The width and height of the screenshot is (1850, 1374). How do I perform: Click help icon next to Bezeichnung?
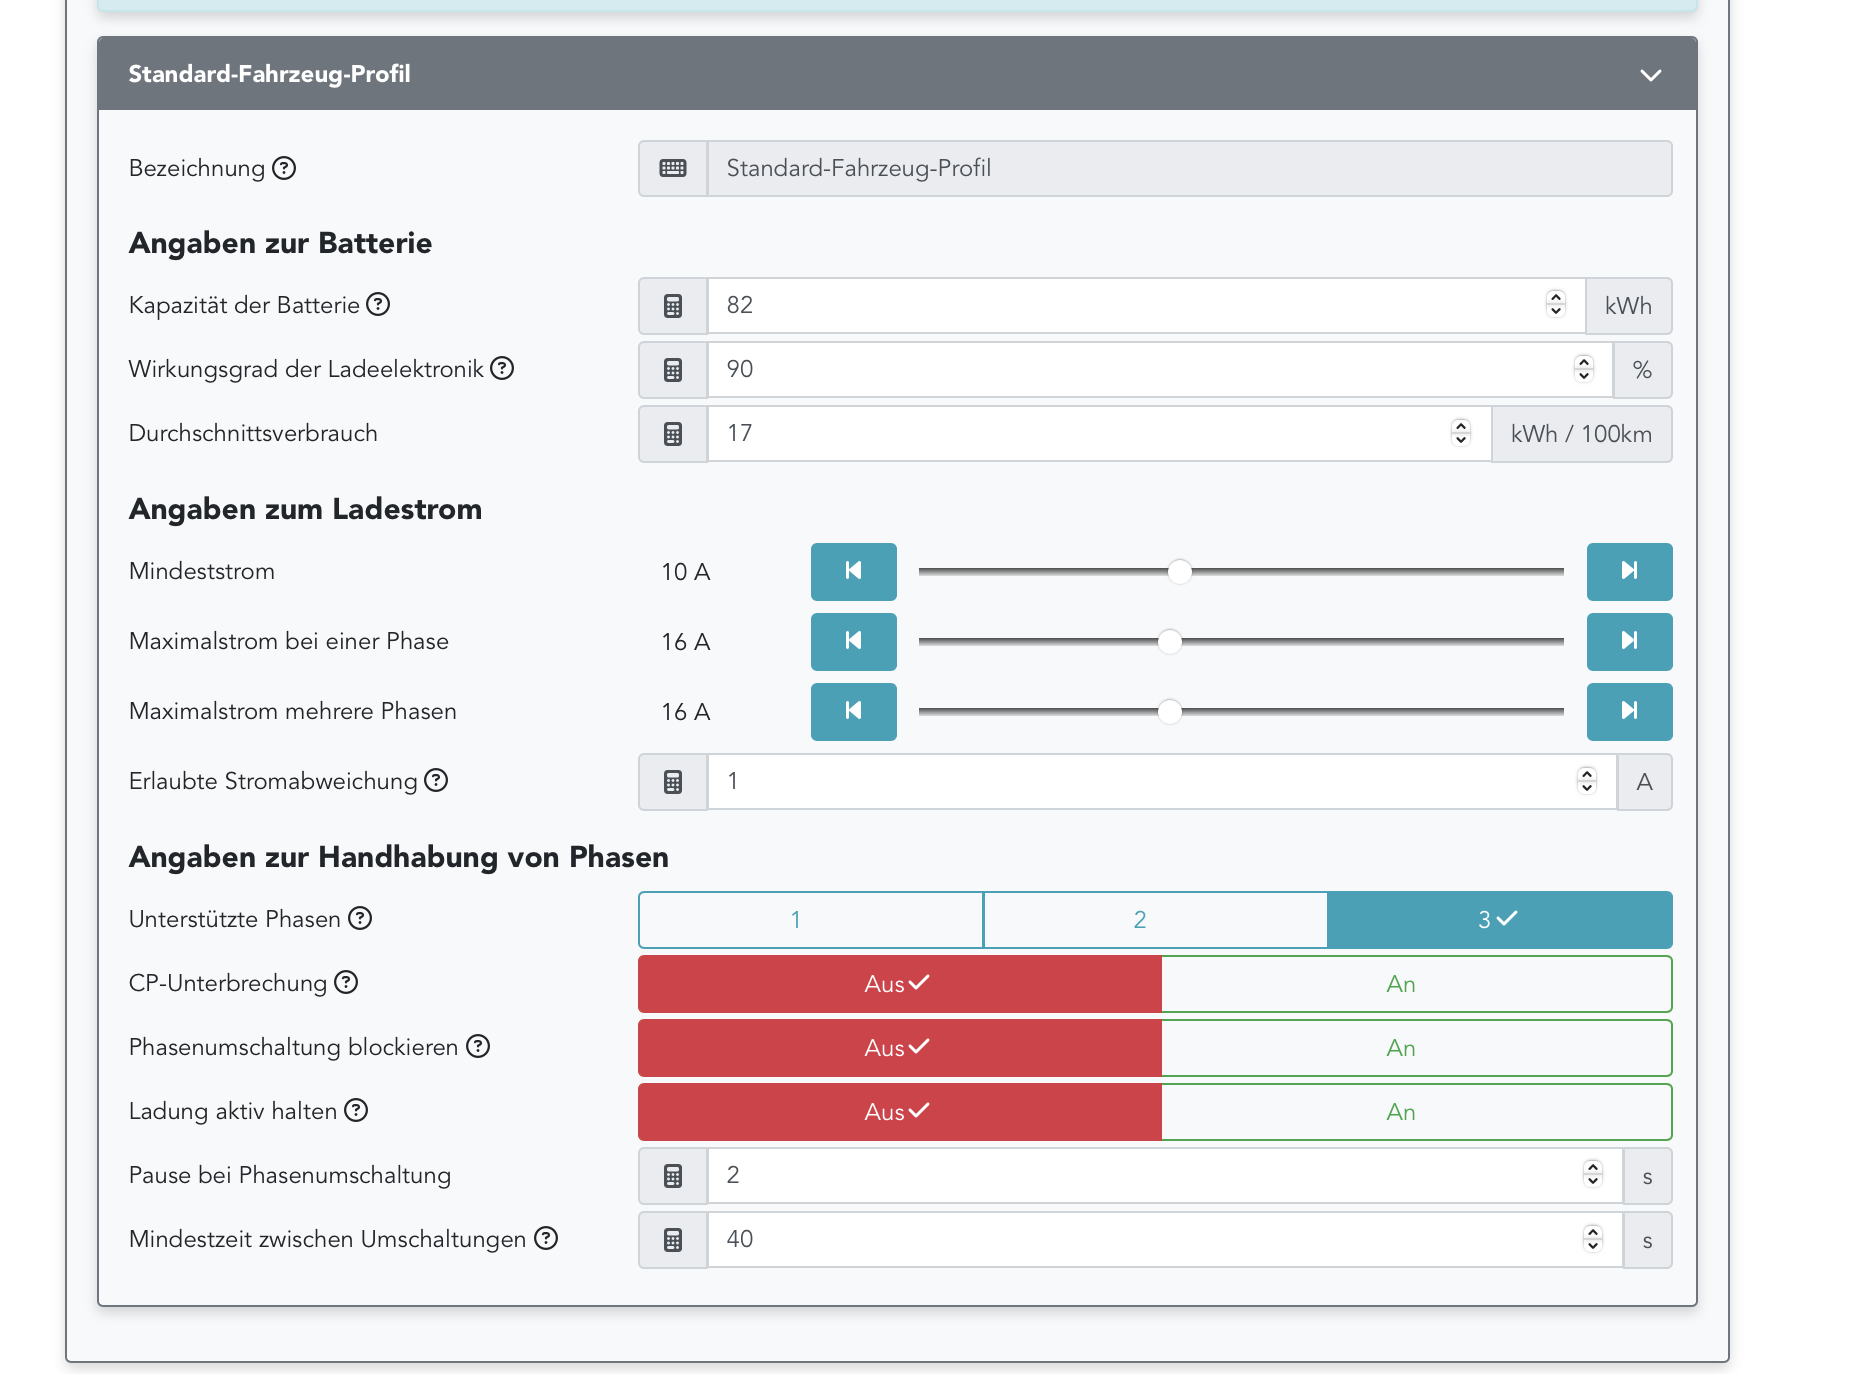point(284,168)
